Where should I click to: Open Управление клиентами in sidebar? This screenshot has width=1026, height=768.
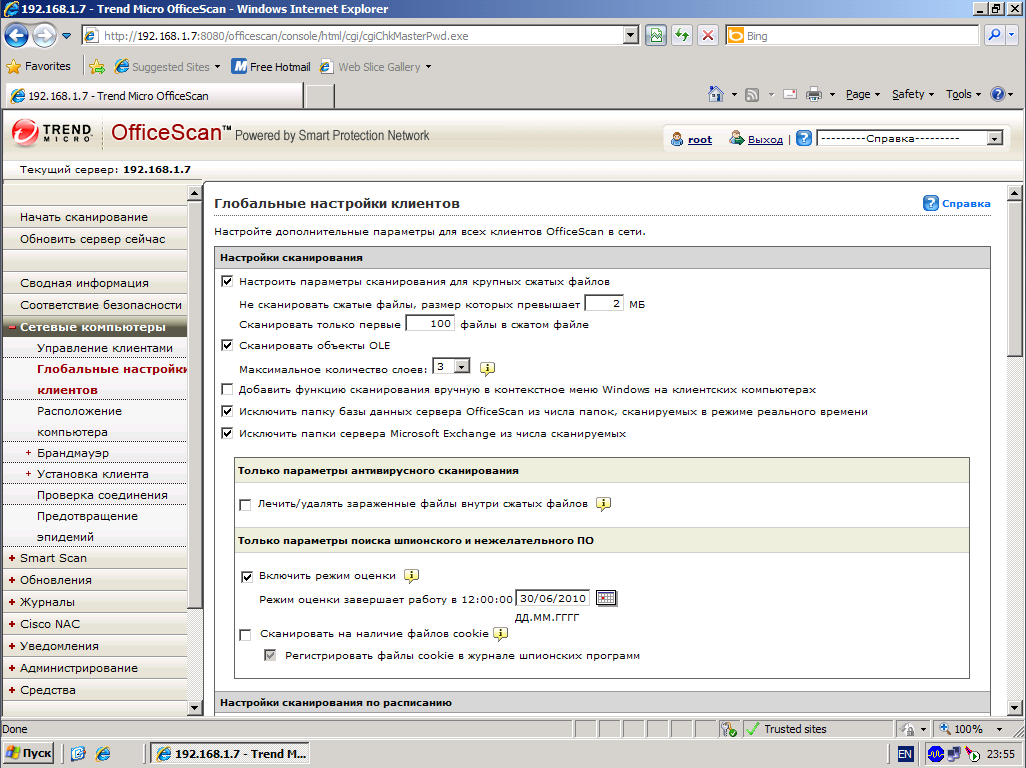105,348
